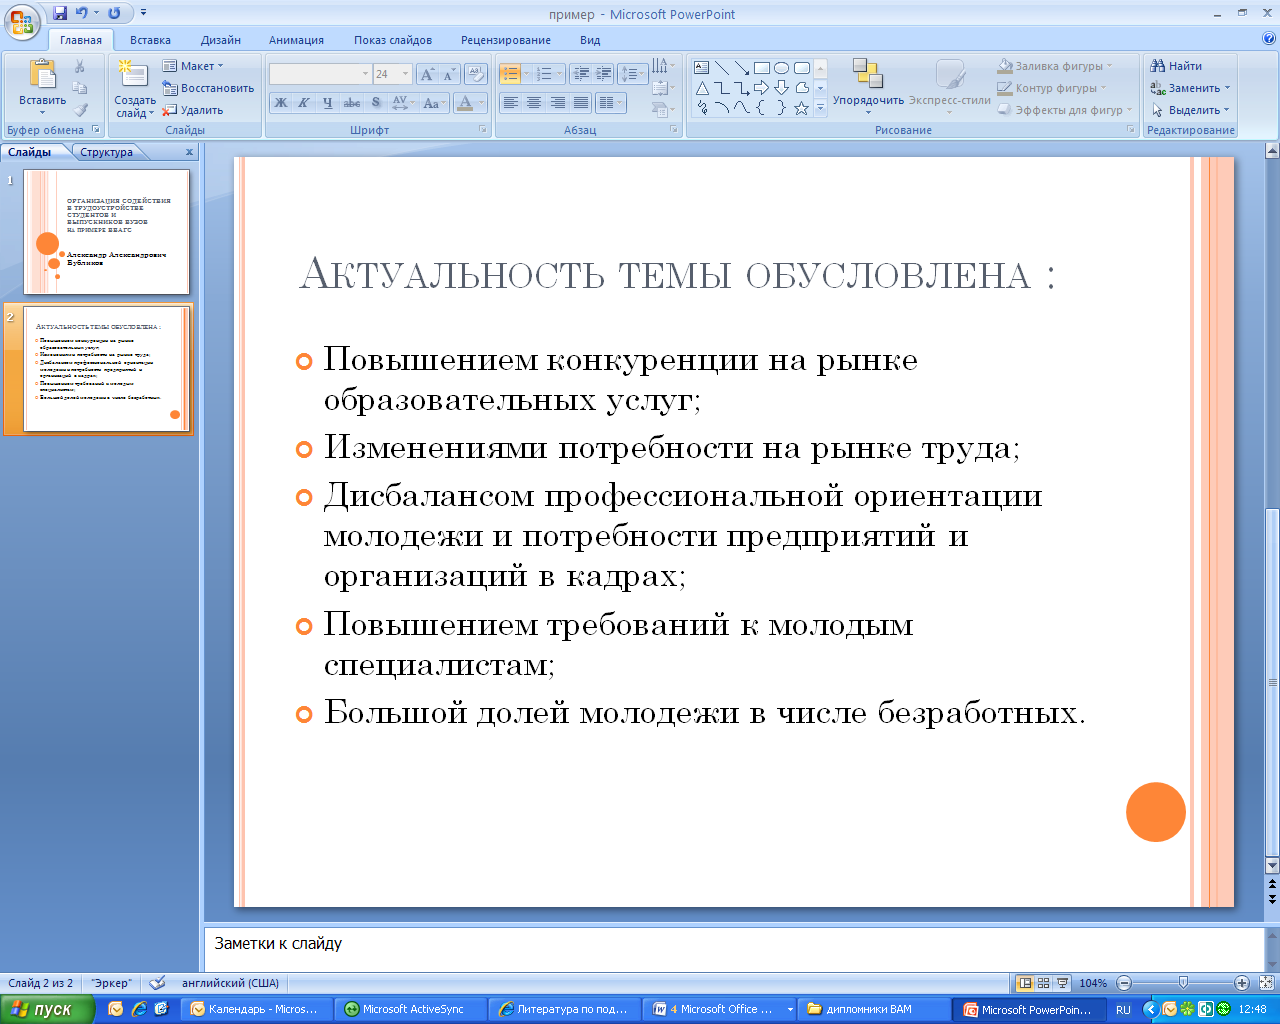The width and height of the screenshot is (1280, 1024).
Task: Open the font color dropdown arrow
Action: tap(481, 103)
